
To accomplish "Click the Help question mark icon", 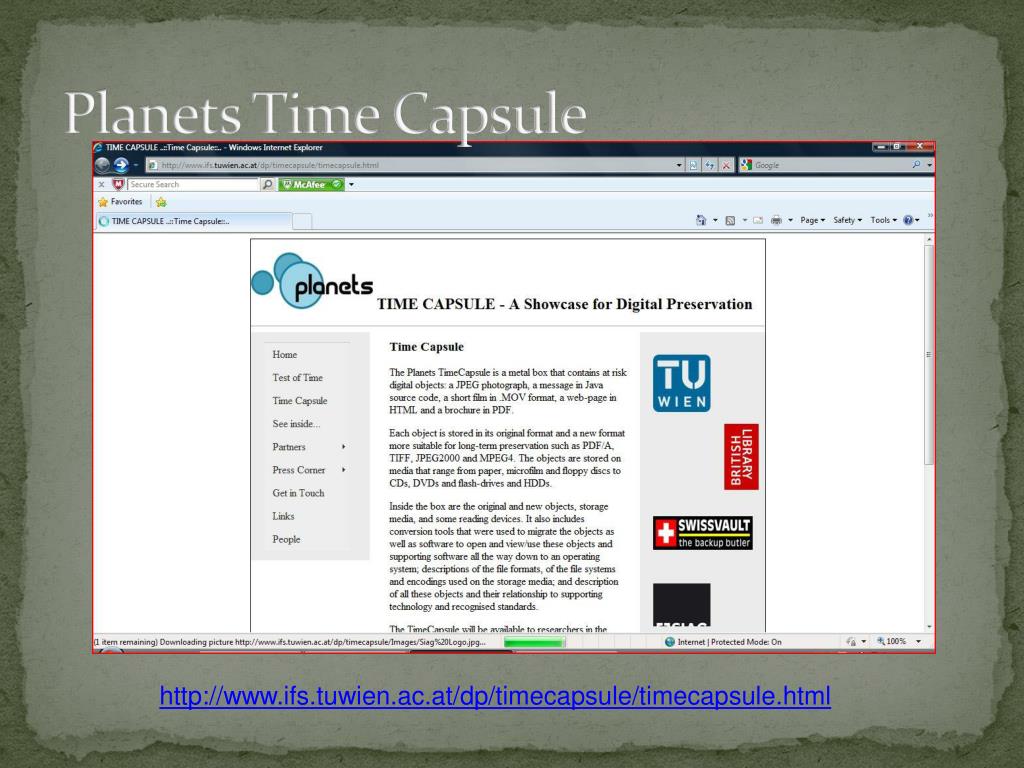I will coord(908,220).
